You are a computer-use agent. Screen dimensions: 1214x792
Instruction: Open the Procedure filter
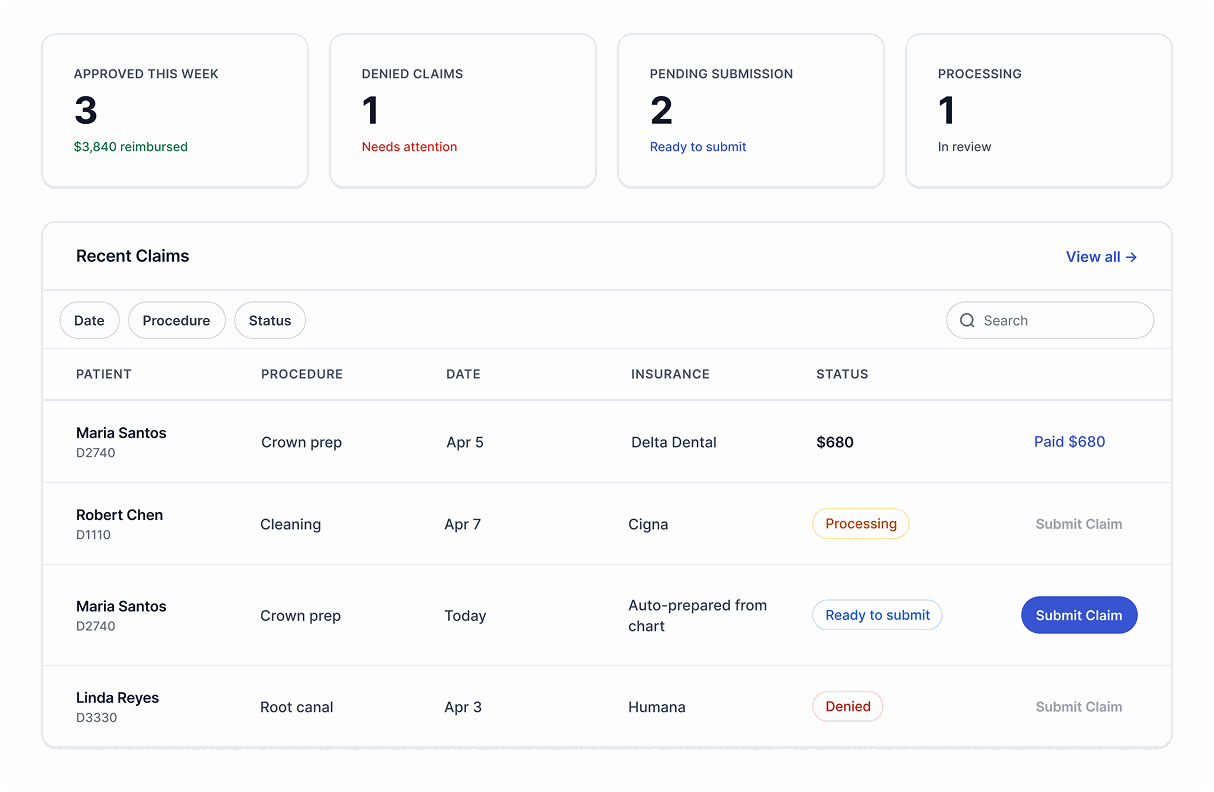[x=176, y=321]
